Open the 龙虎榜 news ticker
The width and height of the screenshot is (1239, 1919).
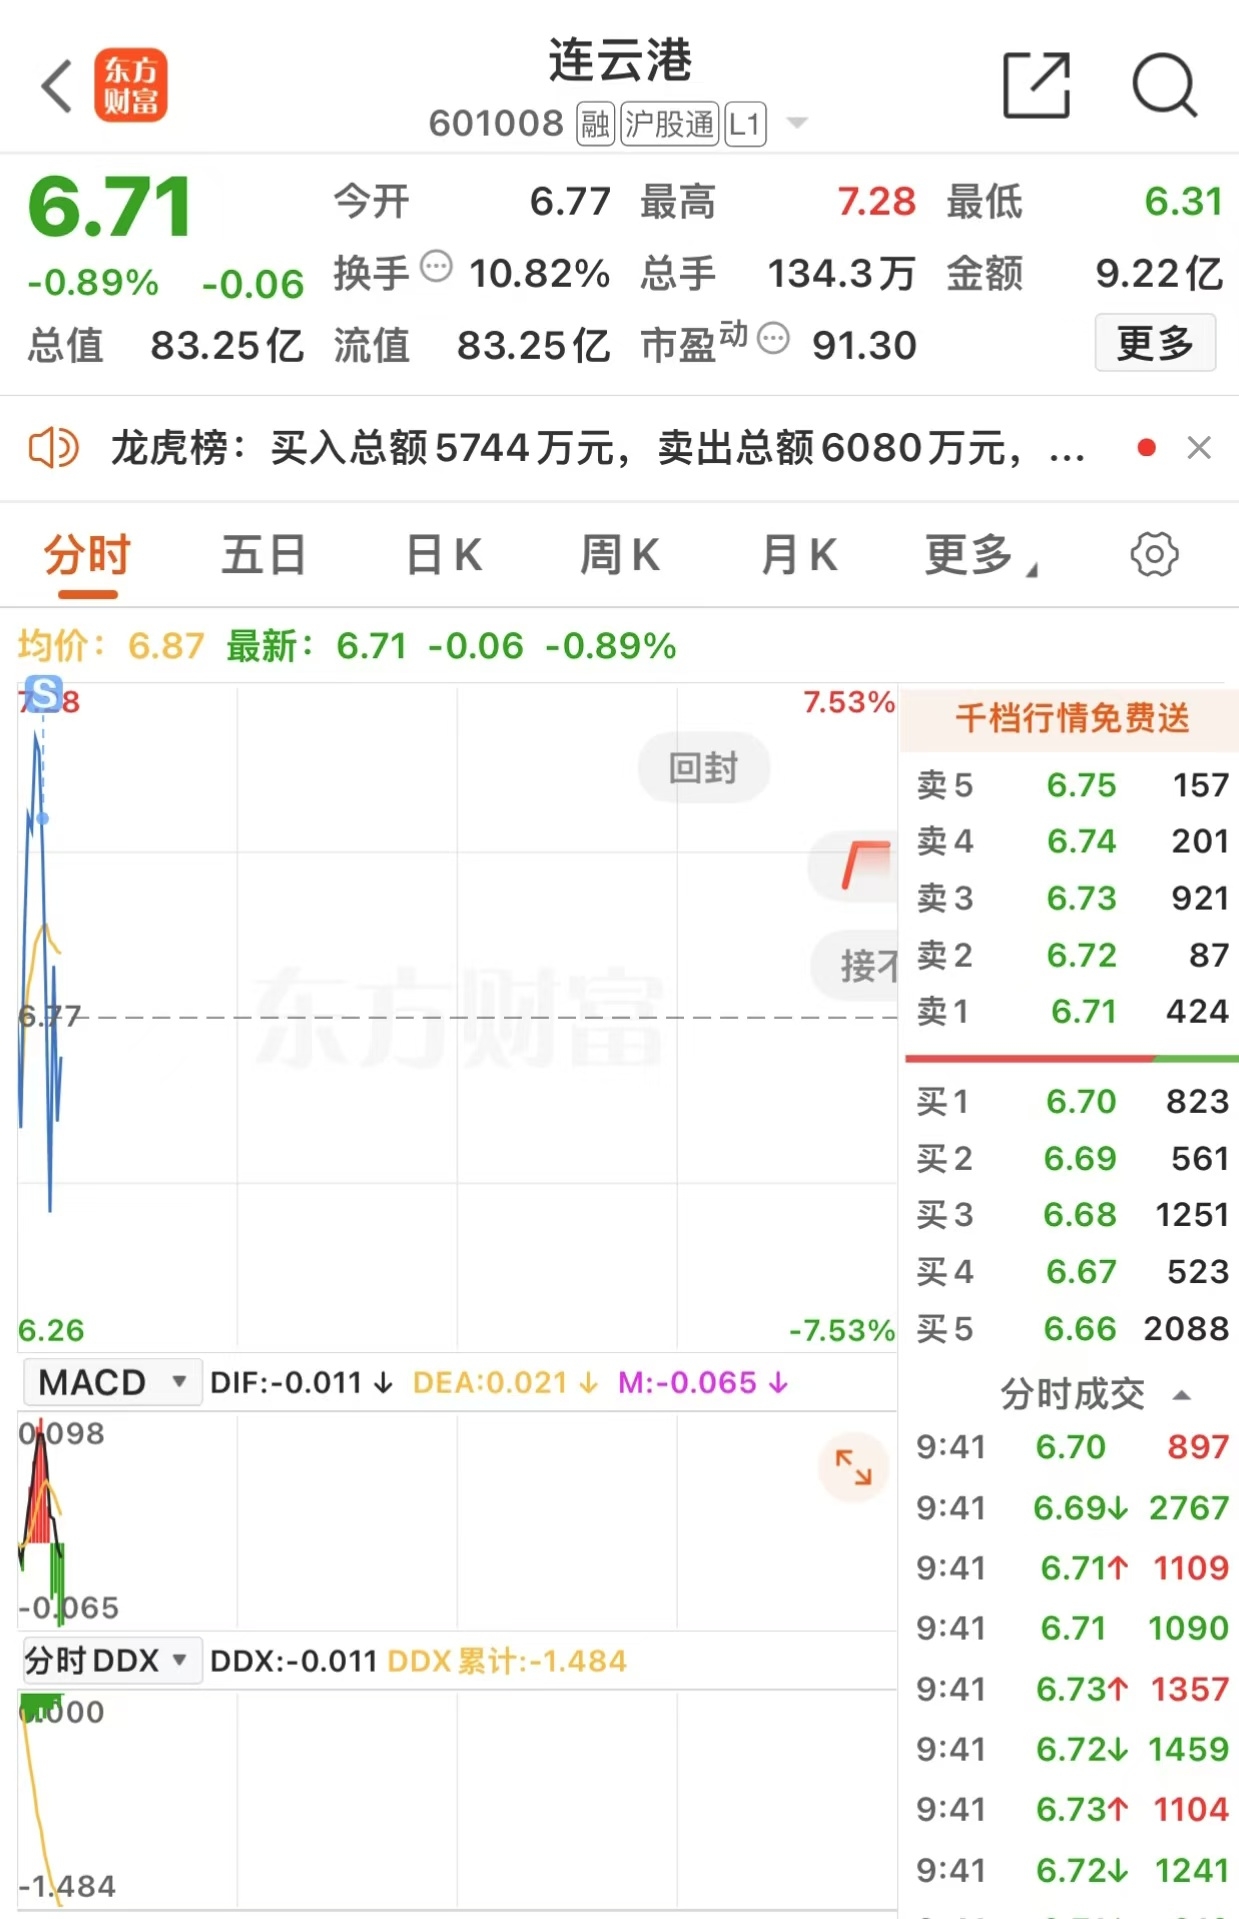click(597, 448)
